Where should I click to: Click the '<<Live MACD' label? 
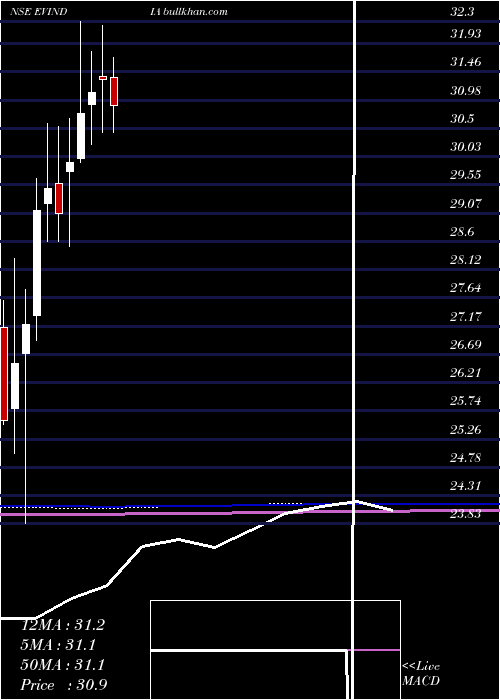(x=421, y=673)
